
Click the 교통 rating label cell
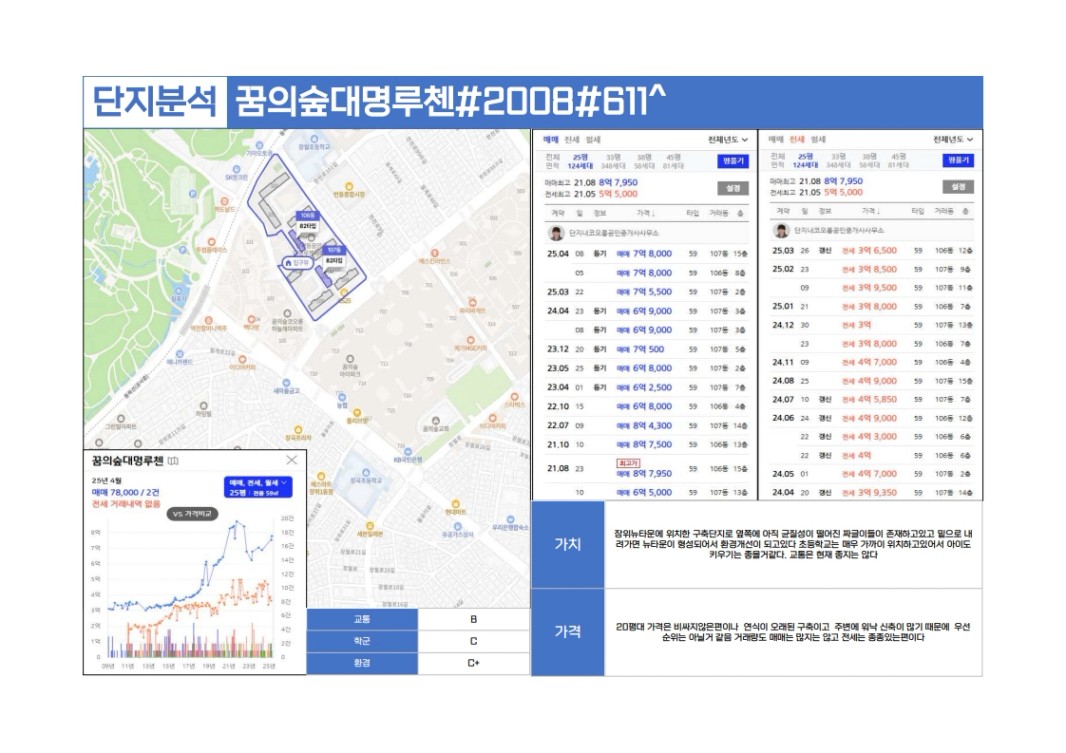tap(362, 619)
